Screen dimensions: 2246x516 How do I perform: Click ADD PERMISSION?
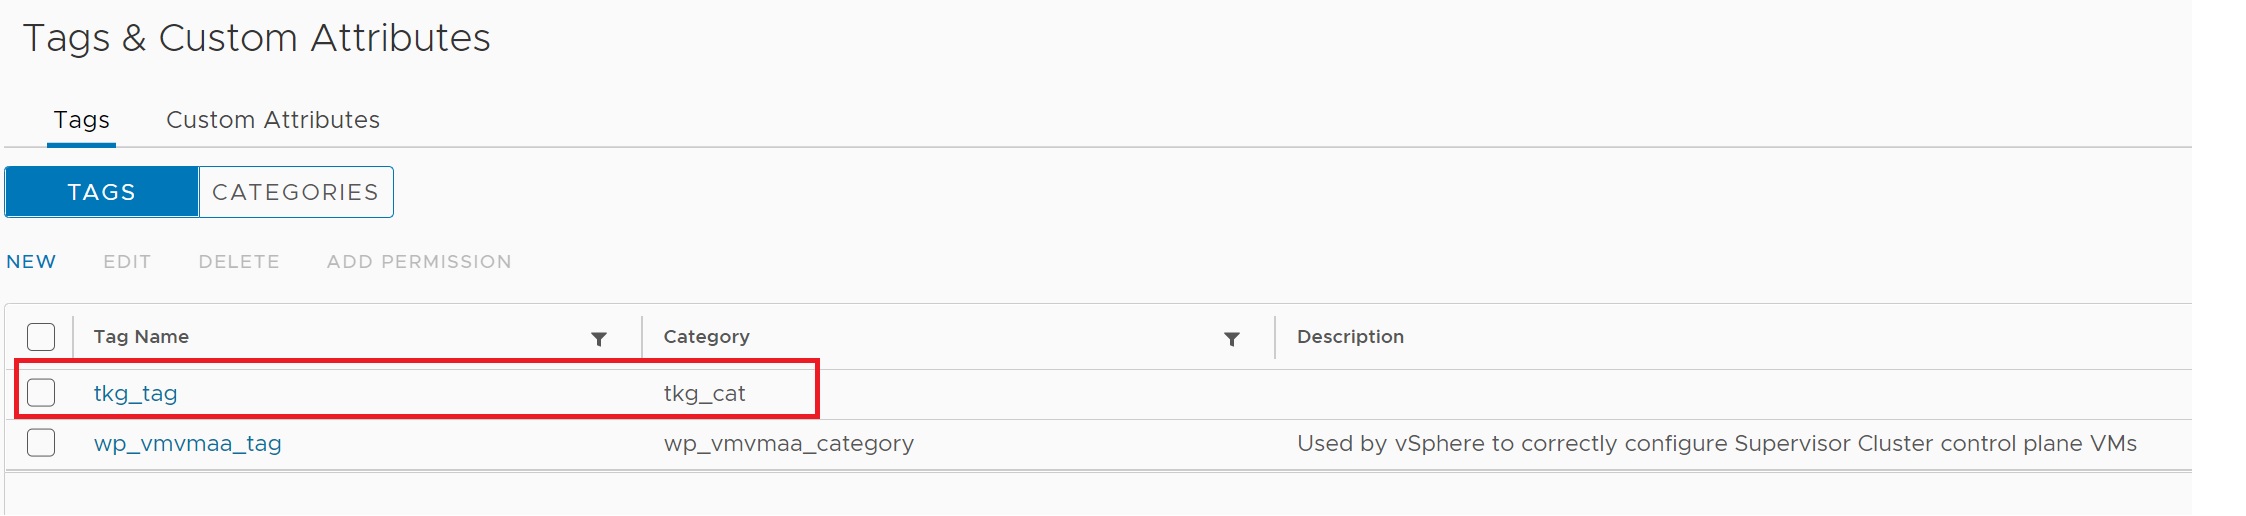coord(419,262)
